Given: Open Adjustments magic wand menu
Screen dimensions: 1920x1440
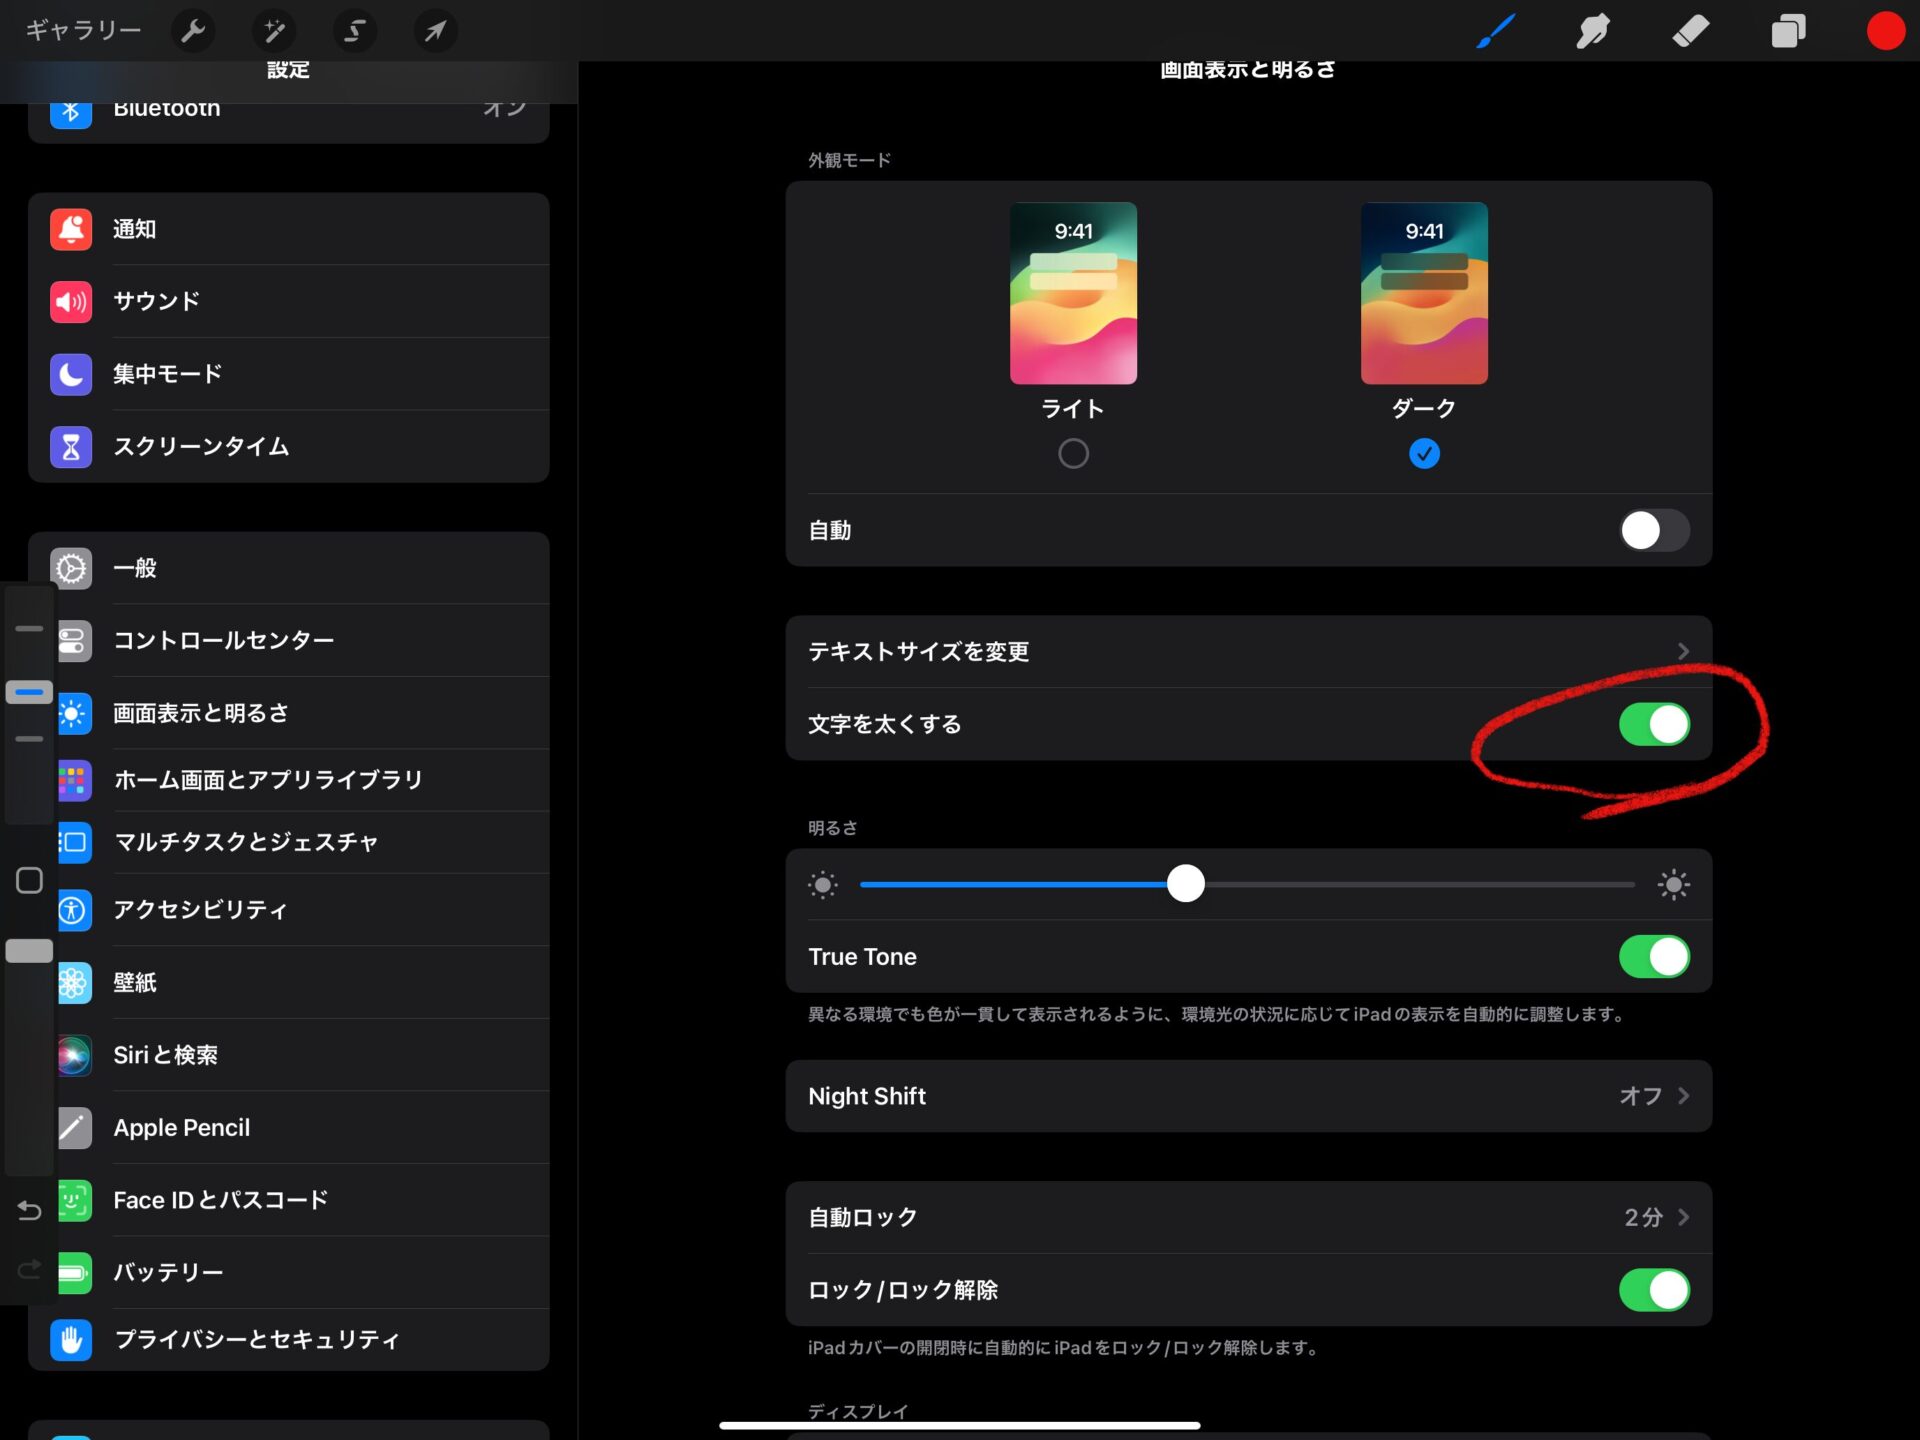Looking at the screenshot, I should (273, 31).
